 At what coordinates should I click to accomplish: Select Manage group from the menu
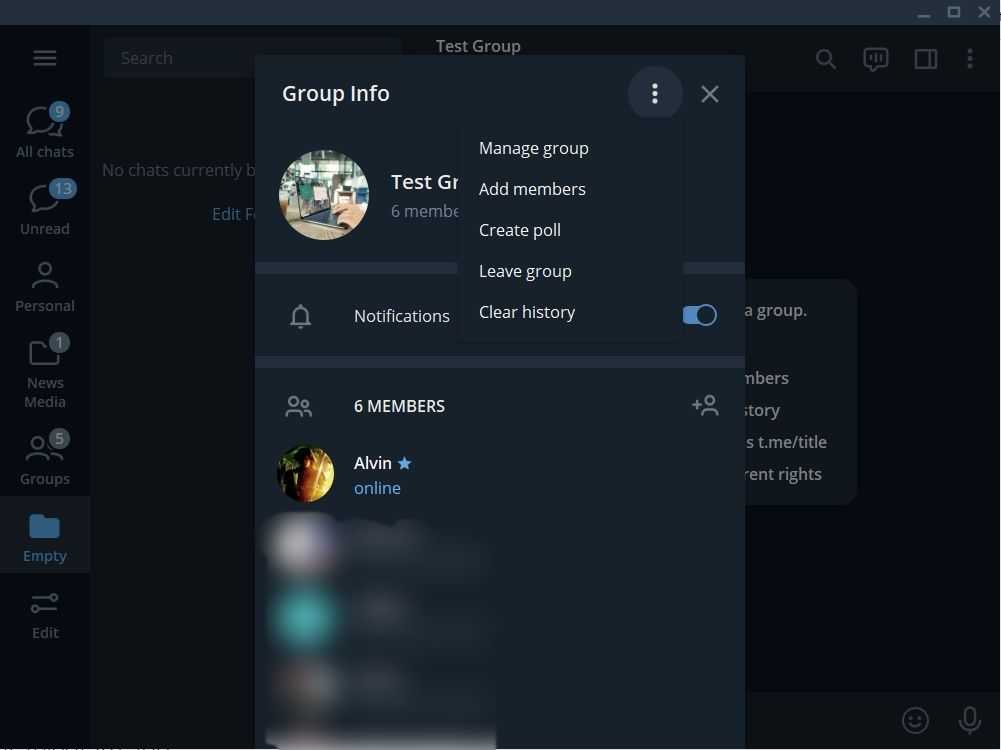point(533,148)
